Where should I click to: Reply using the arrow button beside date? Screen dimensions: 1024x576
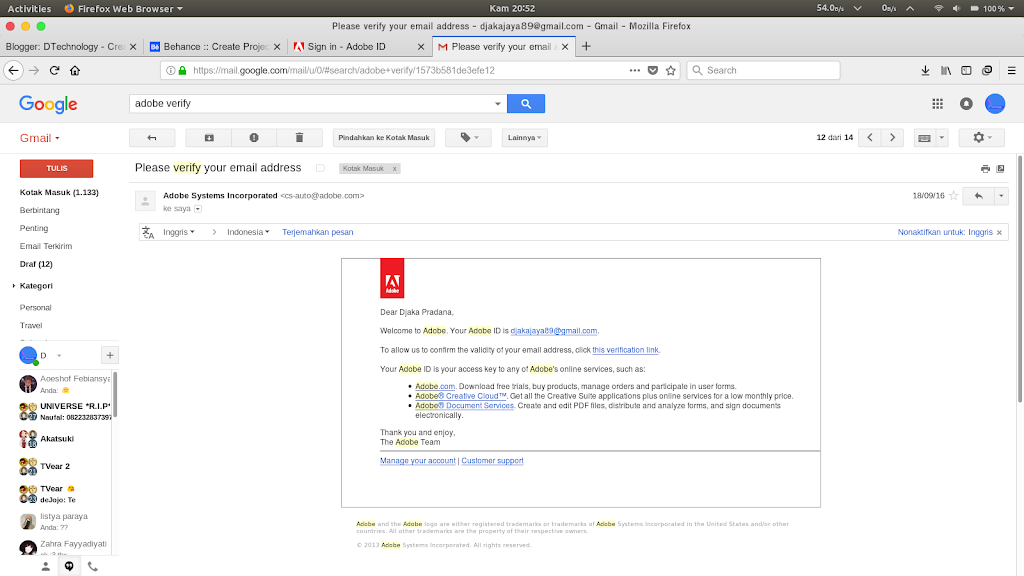(x=978, y=196)
